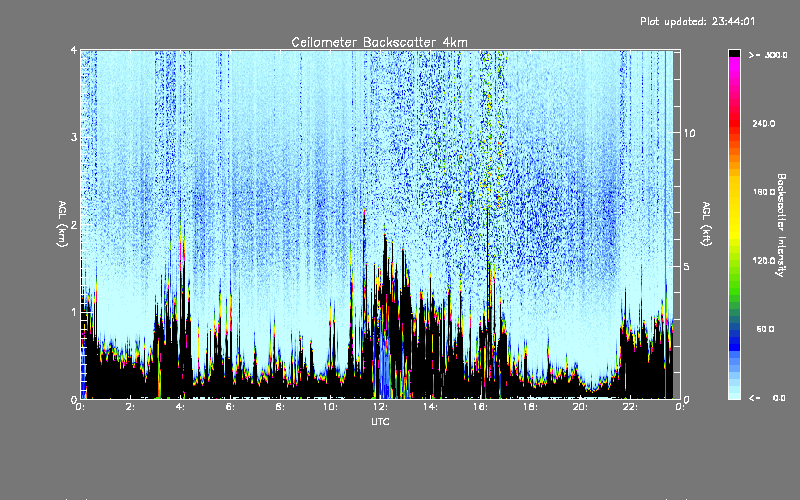Viewport: 800px width, 500px height.
Task: Click the '8:' UTC tick label
Action: (x=280, y=407)
